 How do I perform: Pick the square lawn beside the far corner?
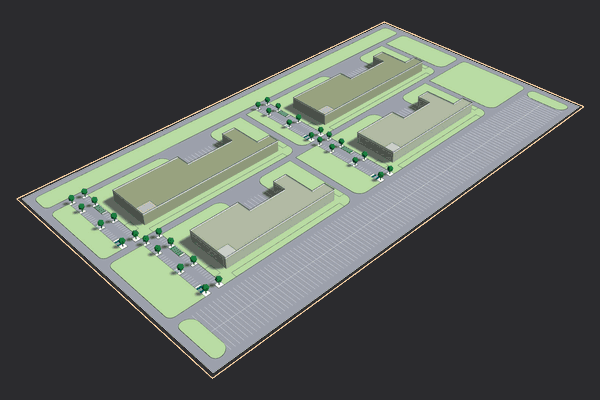[477, 85]
